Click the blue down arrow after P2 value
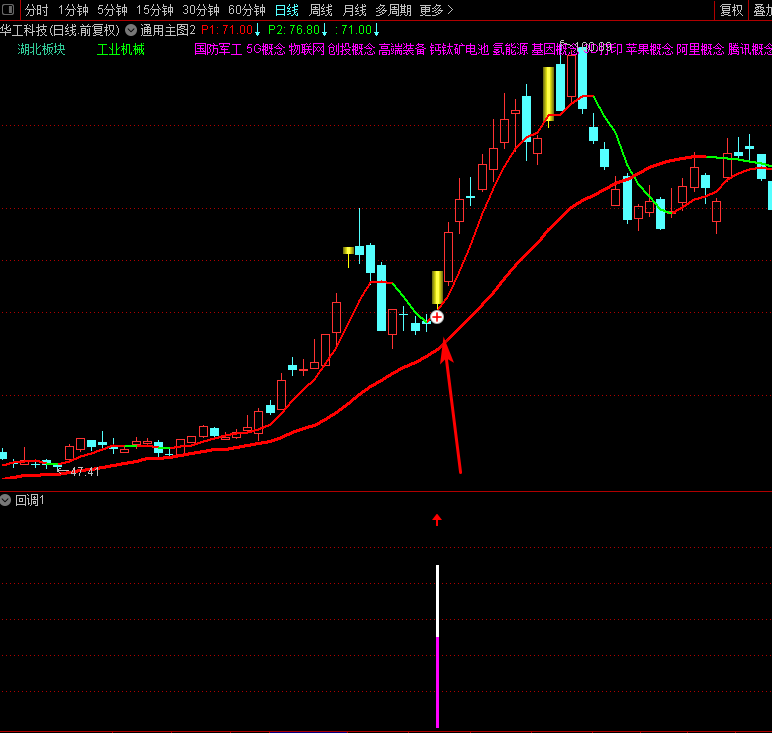The image size is (772, 733). tap(324, 31)
